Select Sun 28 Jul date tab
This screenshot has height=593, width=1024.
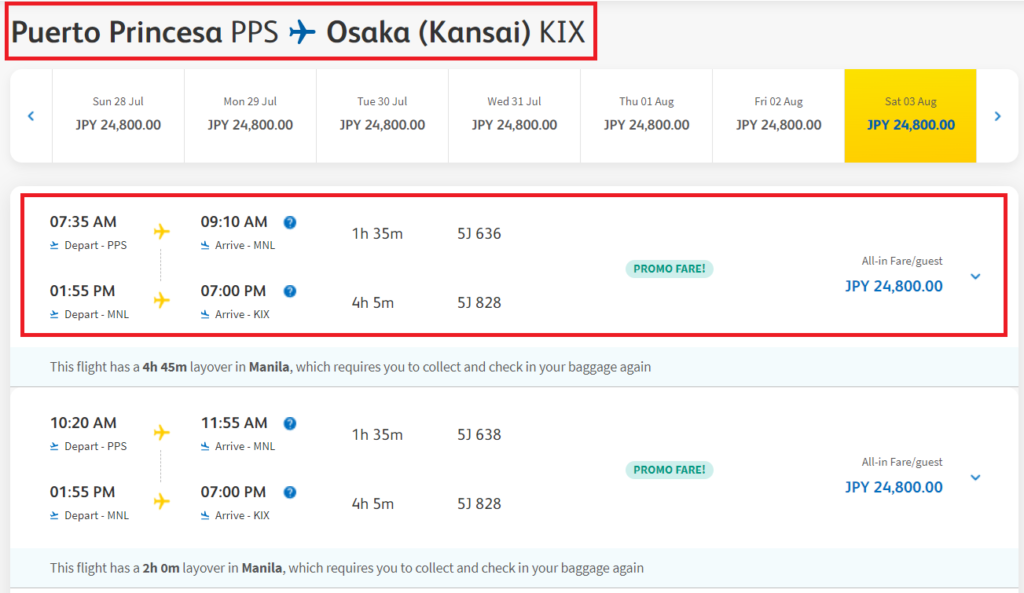coord(118,115)
